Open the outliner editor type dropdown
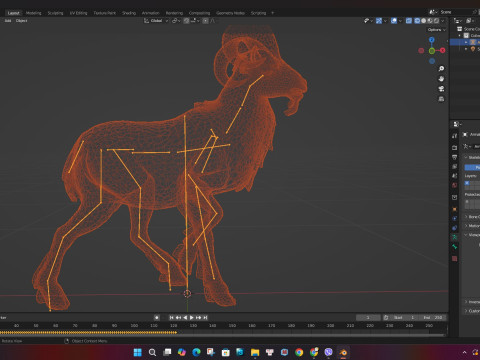The width and height of the screenshot is (480, 360). 458,21
